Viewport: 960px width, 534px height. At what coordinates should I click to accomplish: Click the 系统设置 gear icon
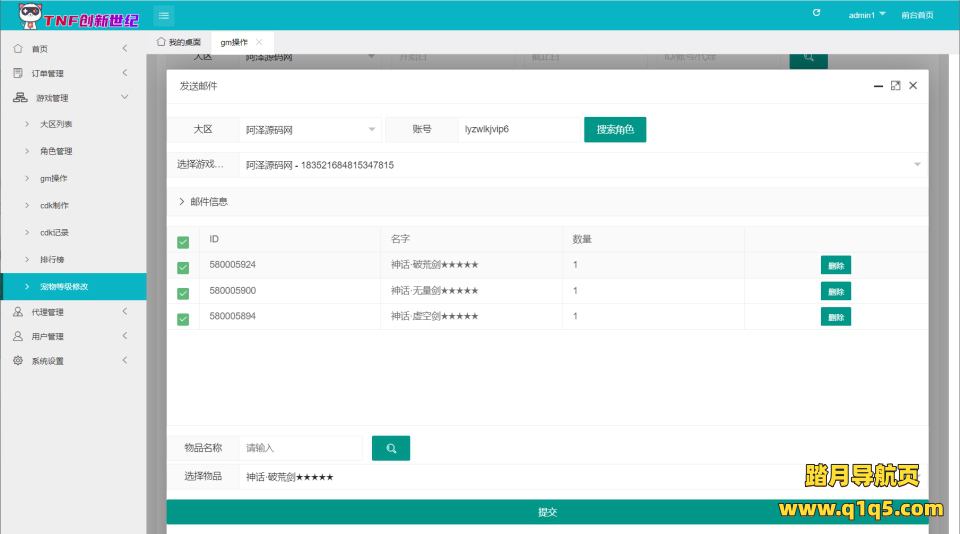tap(18, 361)
